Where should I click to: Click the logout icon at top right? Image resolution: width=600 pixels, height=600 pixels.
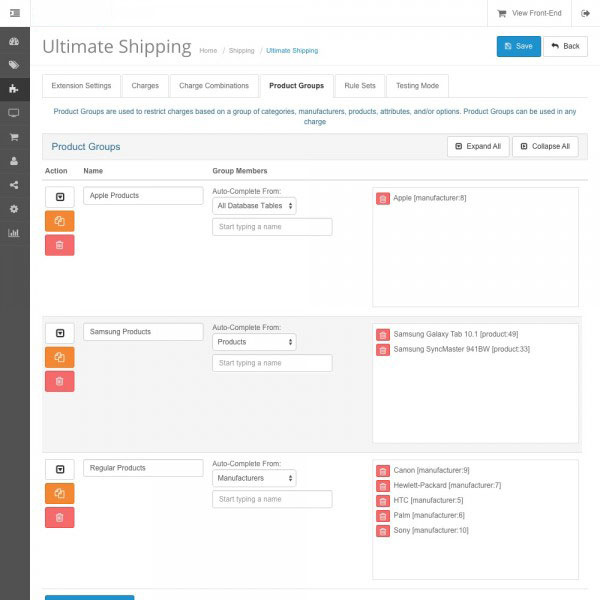(585, 13)
